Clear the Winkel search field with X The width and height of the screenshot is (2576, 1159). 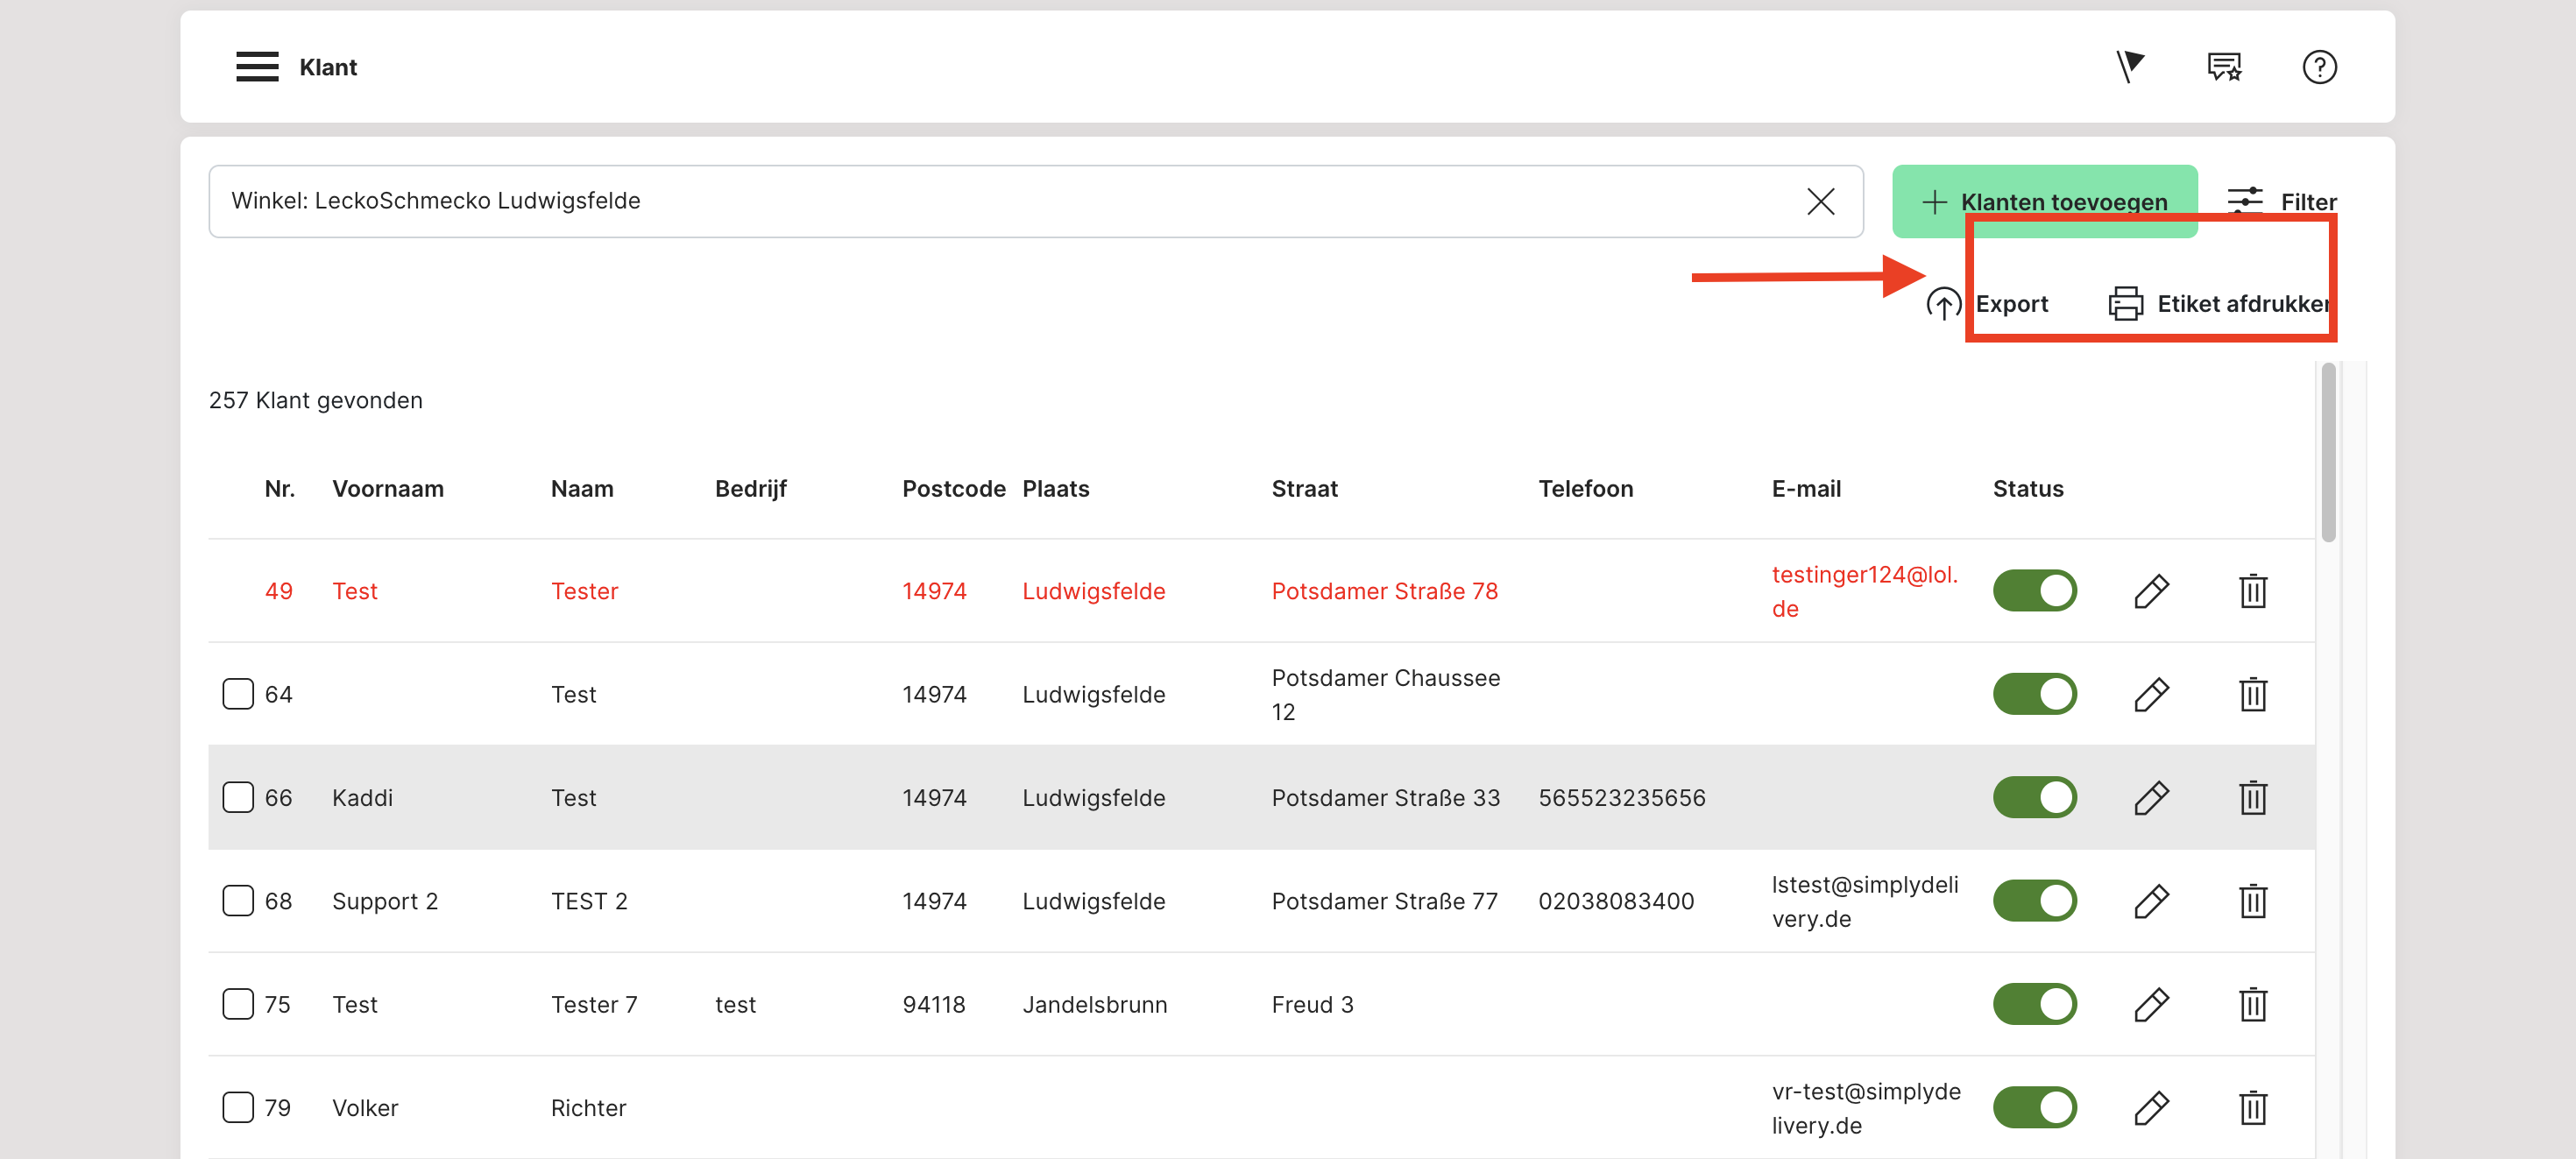pos(1820,201)
